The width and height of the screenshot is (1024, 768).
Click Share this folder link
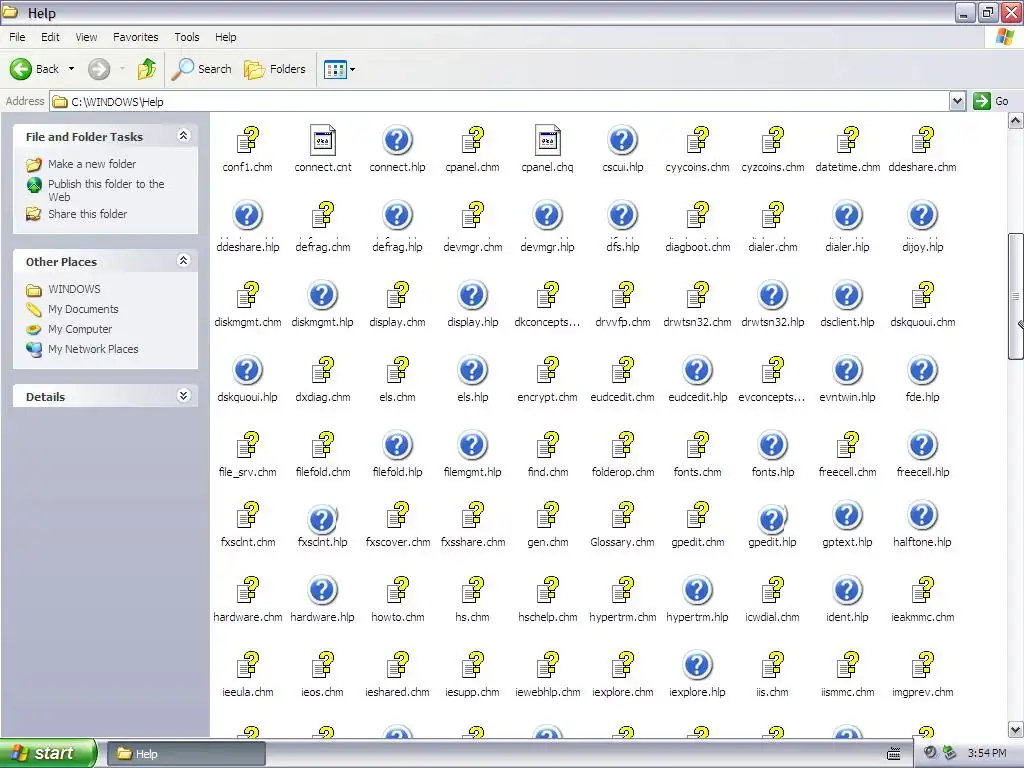tap(88, 214)
